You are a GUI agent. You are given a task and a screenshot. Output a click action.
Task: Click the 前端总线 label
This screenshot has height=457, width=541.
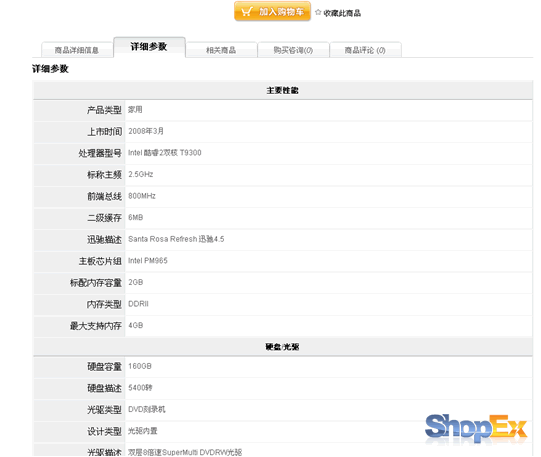pyautogui.click(x=105, y=197)
